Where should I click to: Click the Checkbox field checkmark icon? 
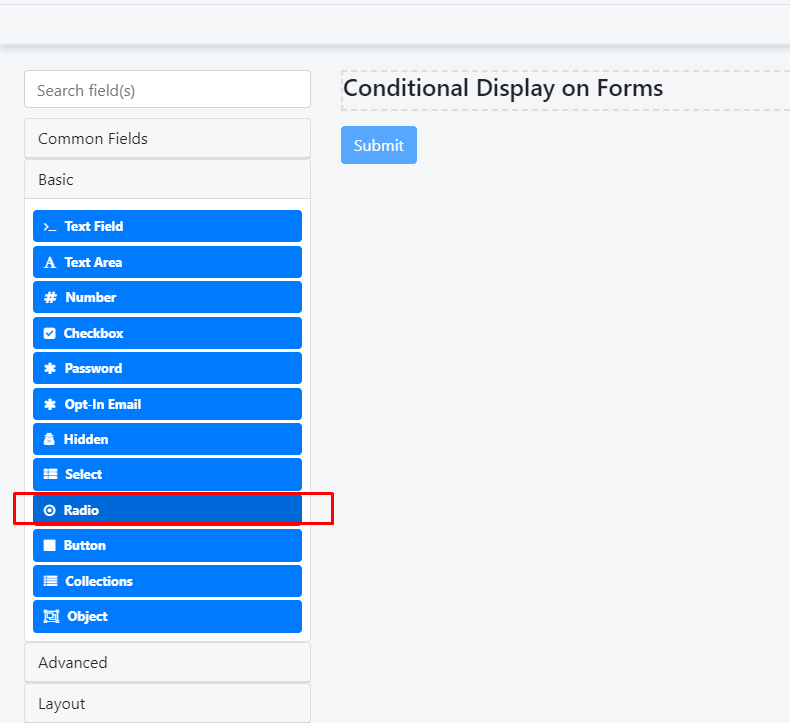pos(50,334)
